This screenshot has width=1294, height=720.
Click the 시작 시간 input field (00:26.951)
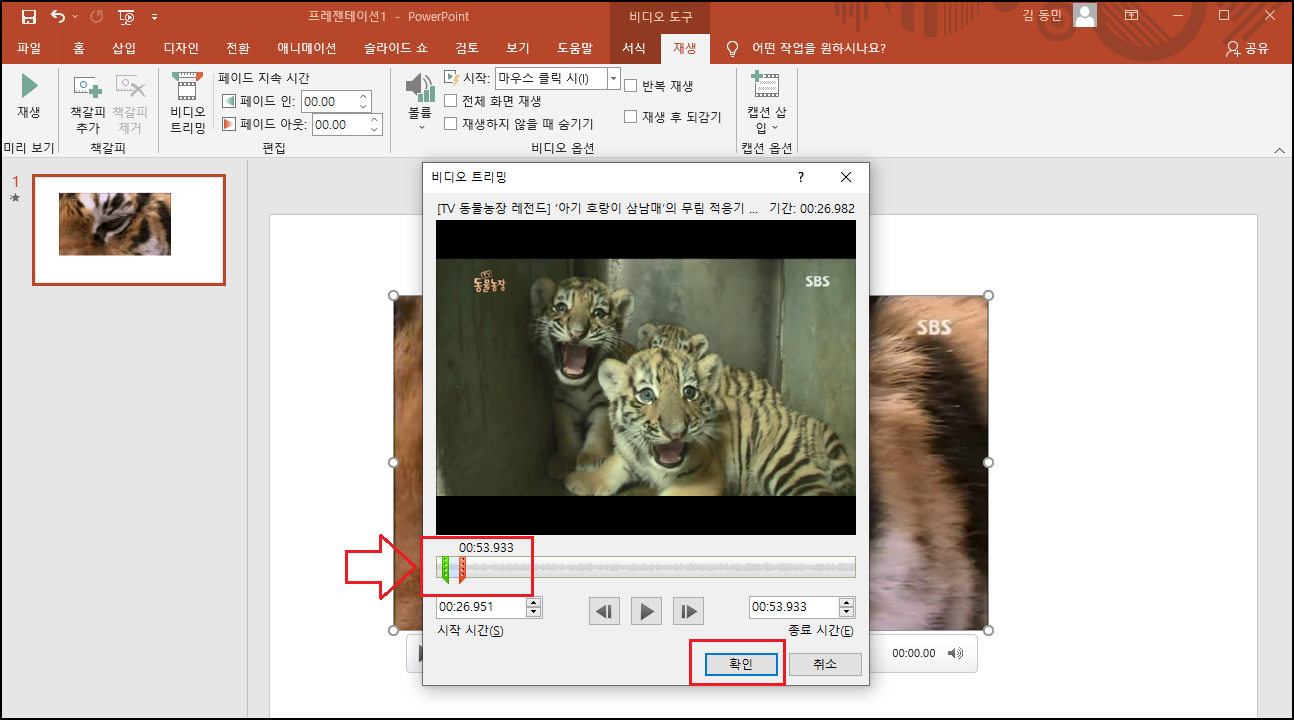[480, 607]
